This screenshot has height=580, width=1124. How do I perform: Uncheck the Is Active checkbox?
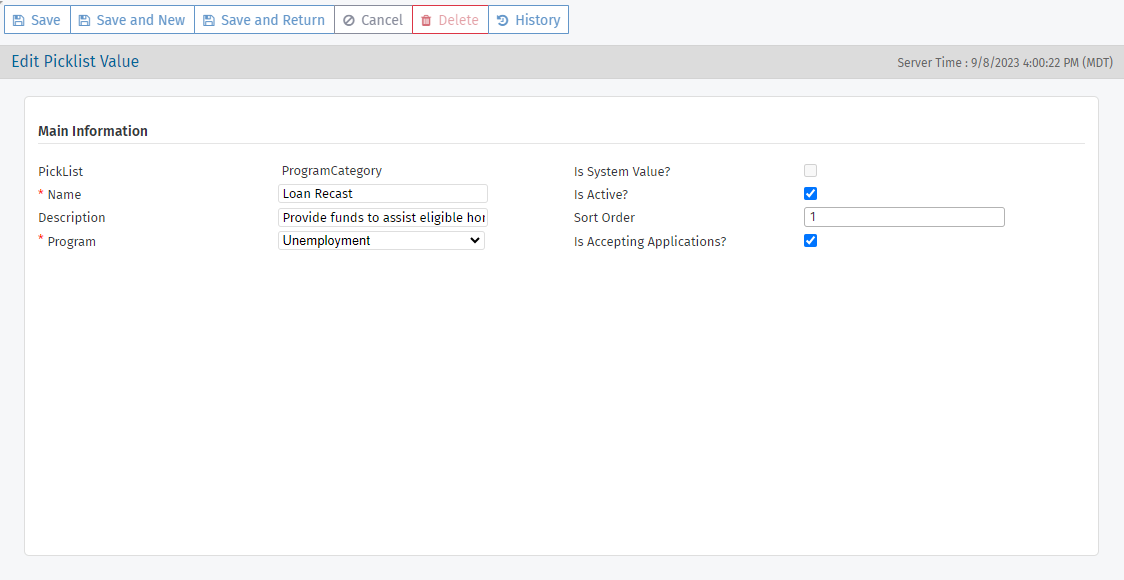[x=810, y=193]
